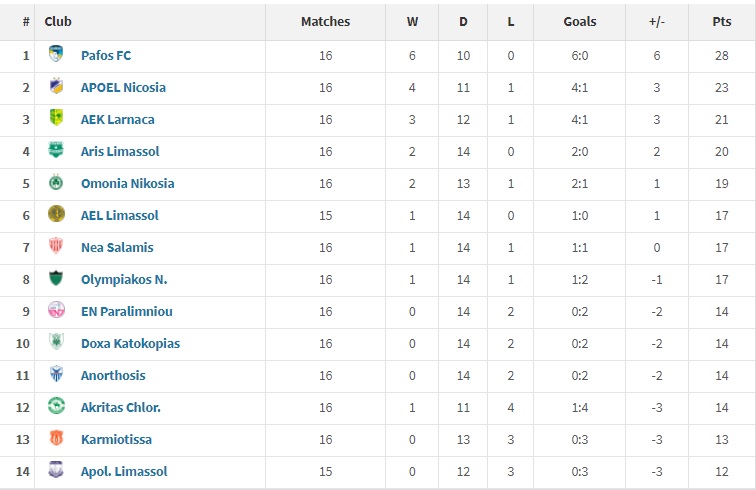The height and width of the screenshot is (490, 756).
Task: Click the Akritas Chlor. green round crest
Action: click(x=56, y=406)
